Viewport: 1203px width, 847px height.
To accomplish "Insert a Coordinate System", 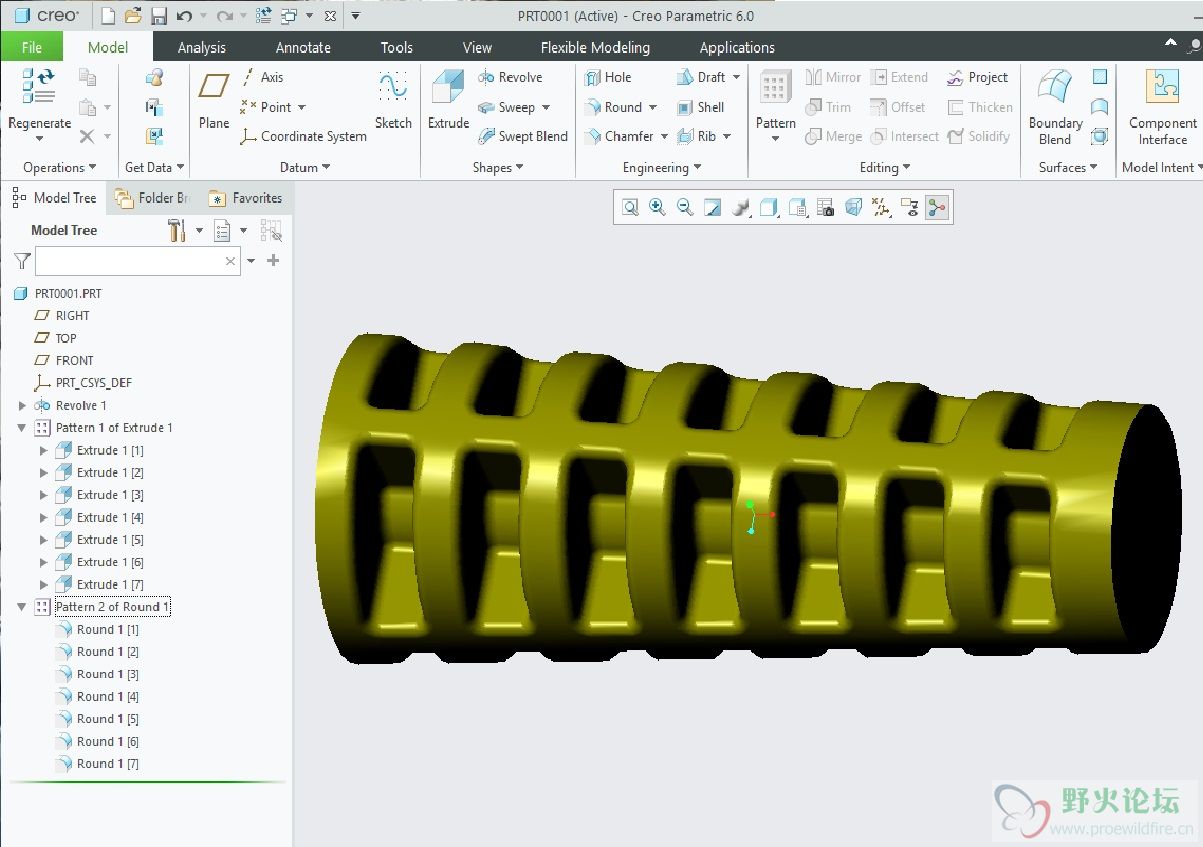I will pyautogui.click(x=303, y=136).
